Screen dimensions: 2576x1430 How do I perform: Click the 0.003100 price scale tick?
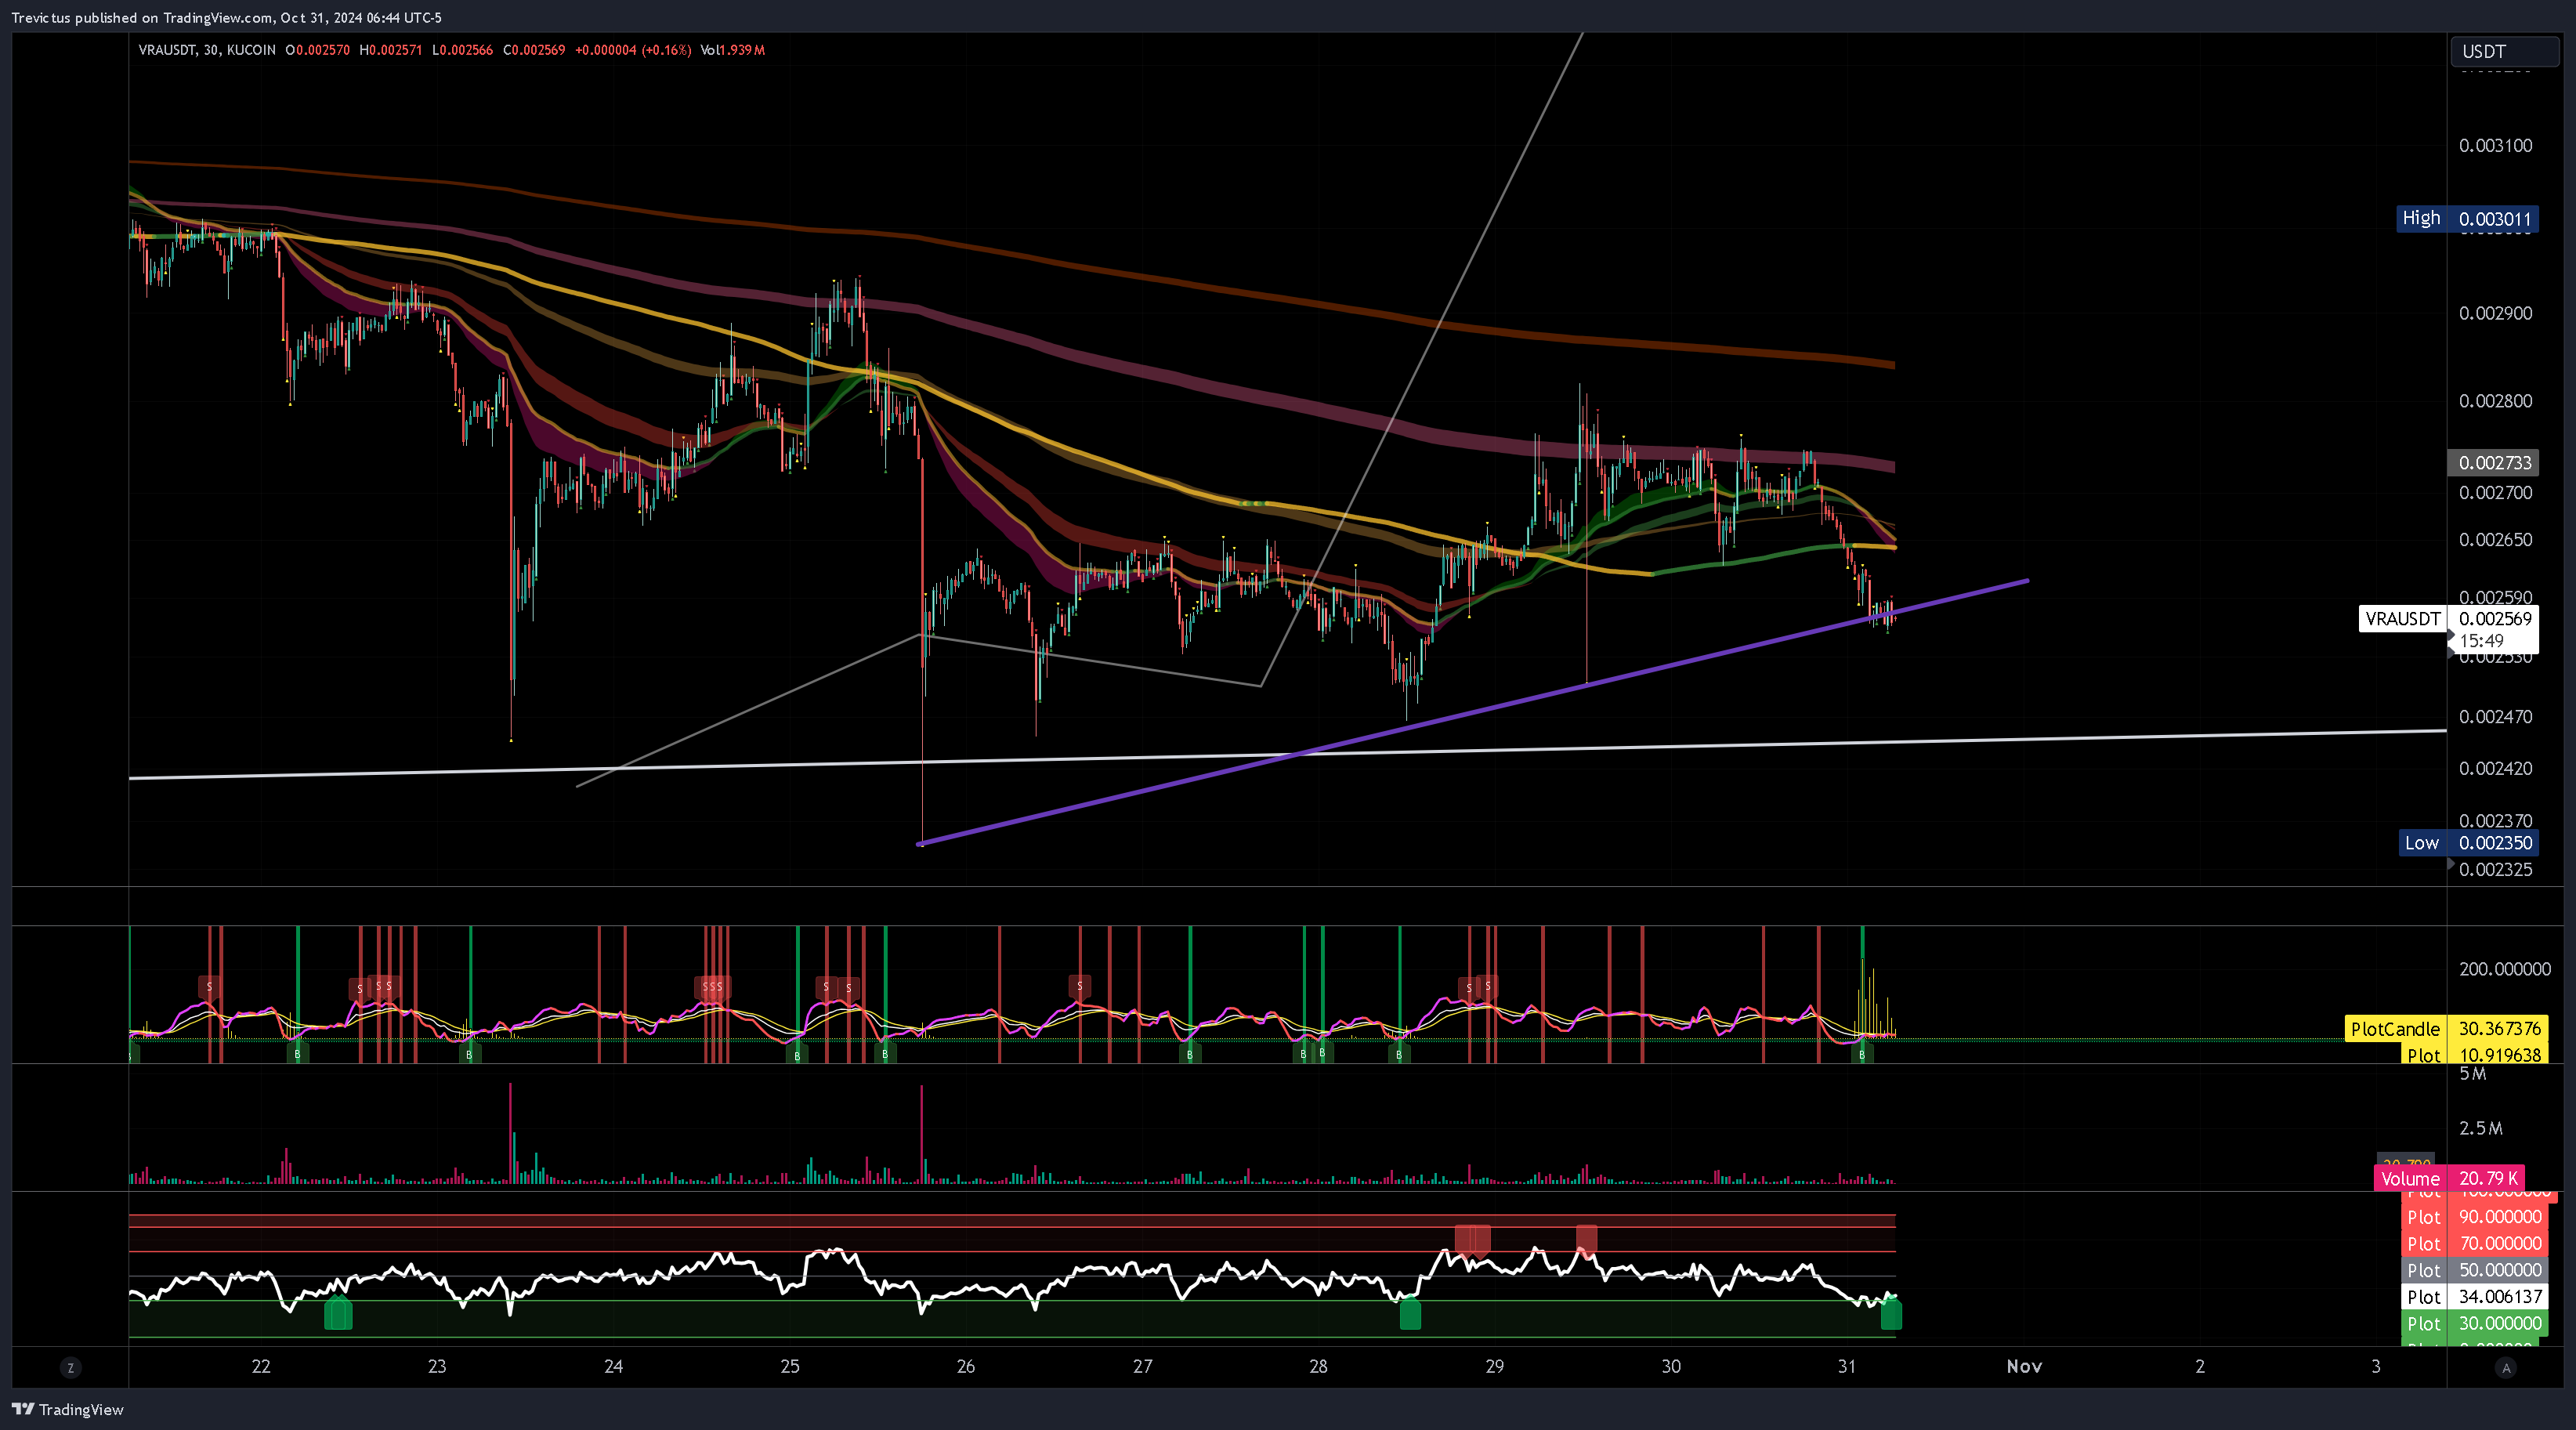pyautogui.click(x=2495, y=146)
